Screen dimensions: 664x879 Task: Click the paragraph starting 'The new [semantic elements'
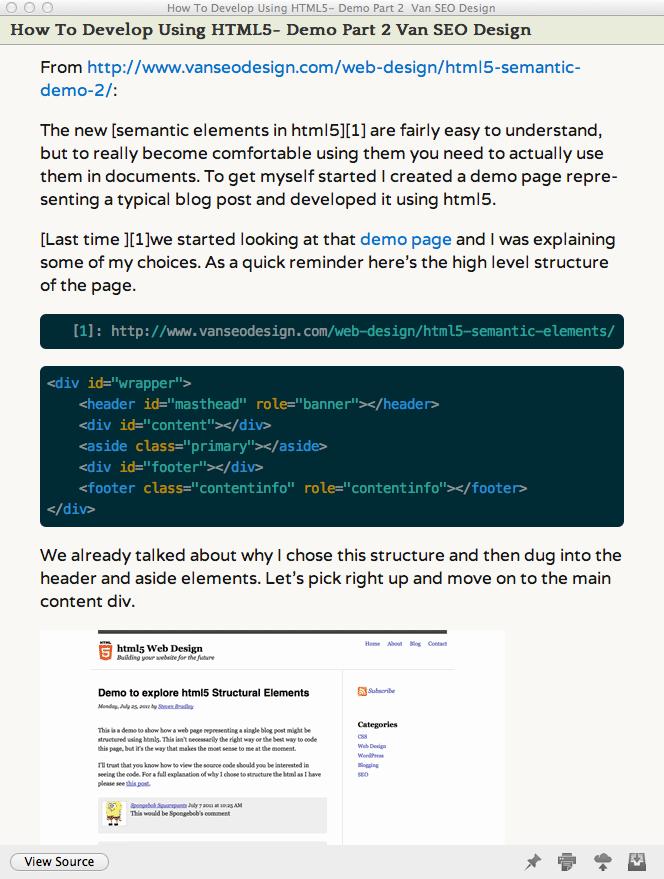point(329,164)
